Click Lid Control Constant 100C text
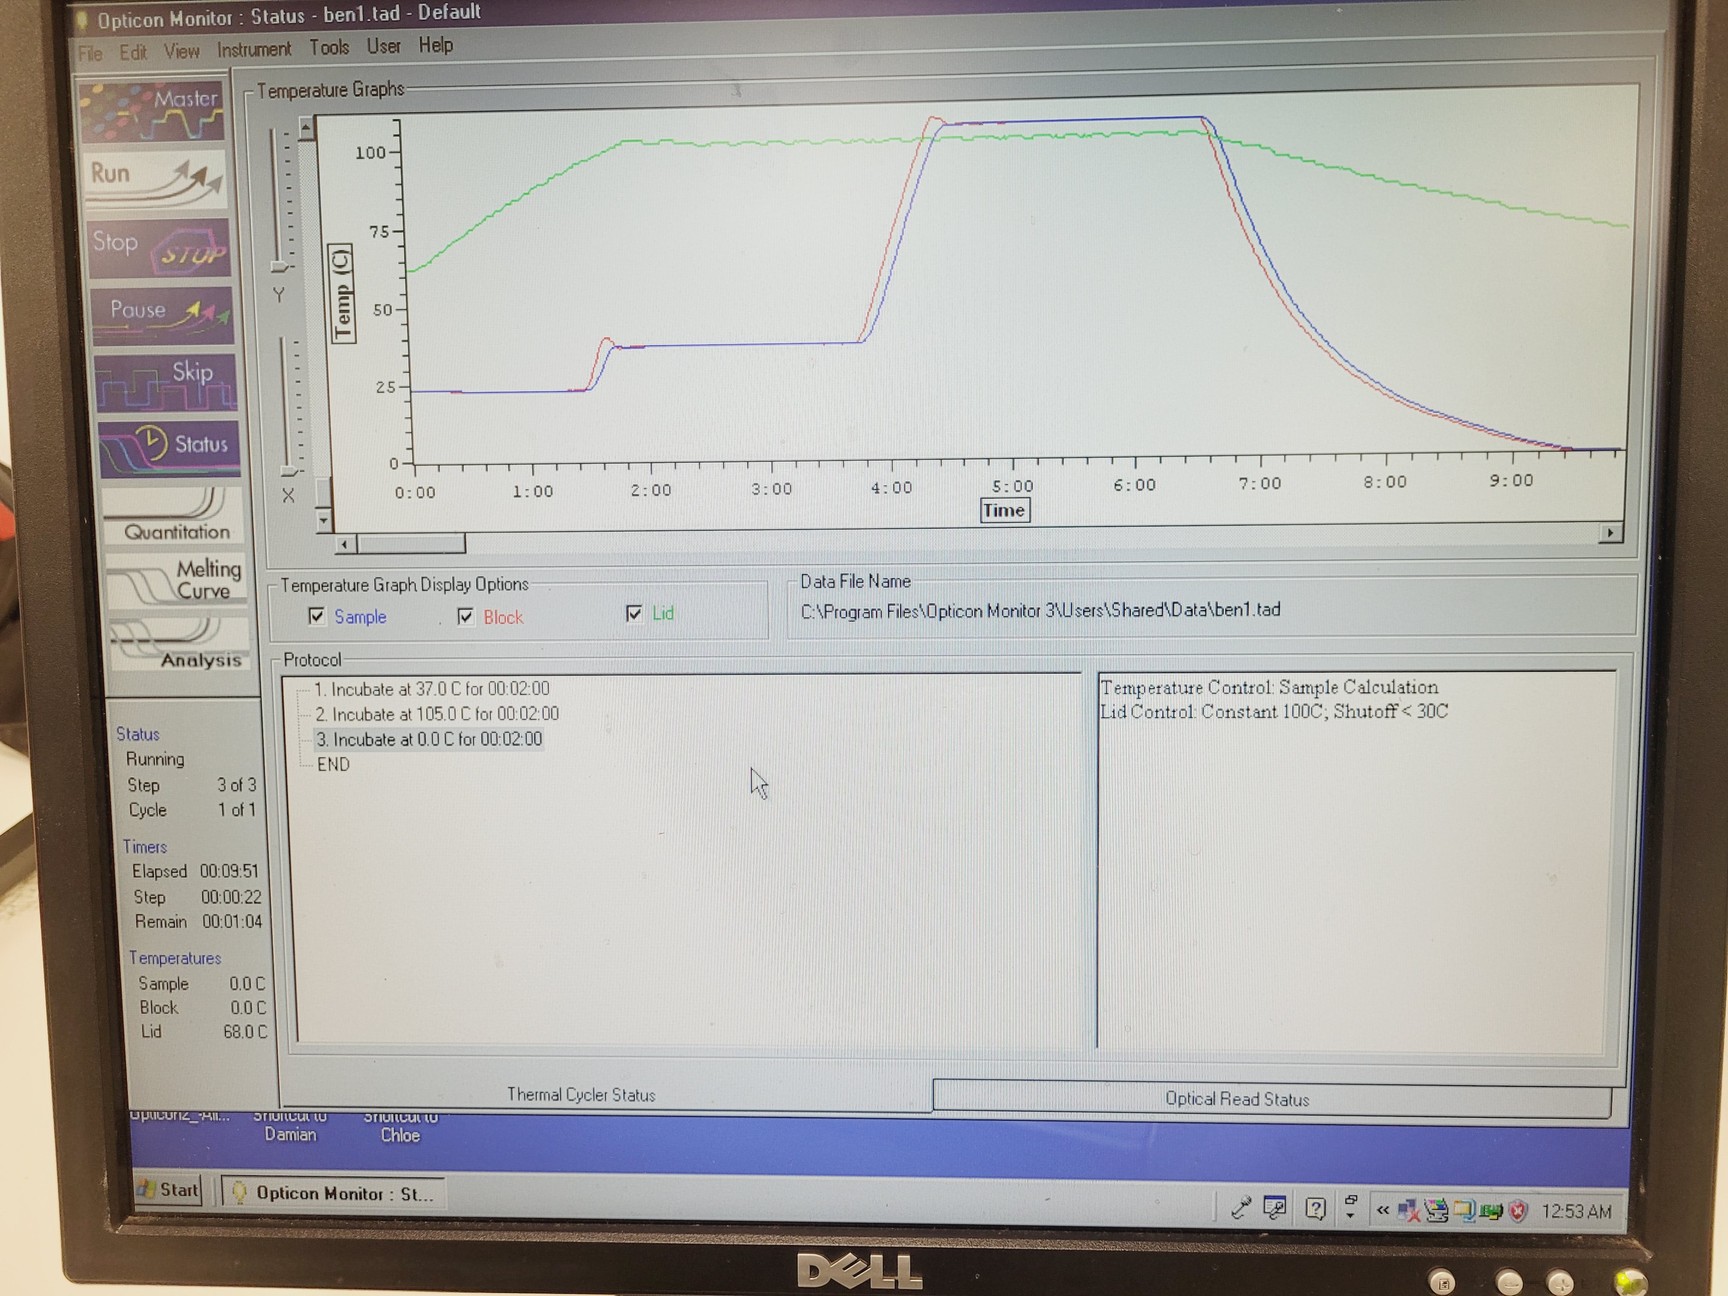Viewport: 1728px width, 1296px height. [x=1274, y=711]
